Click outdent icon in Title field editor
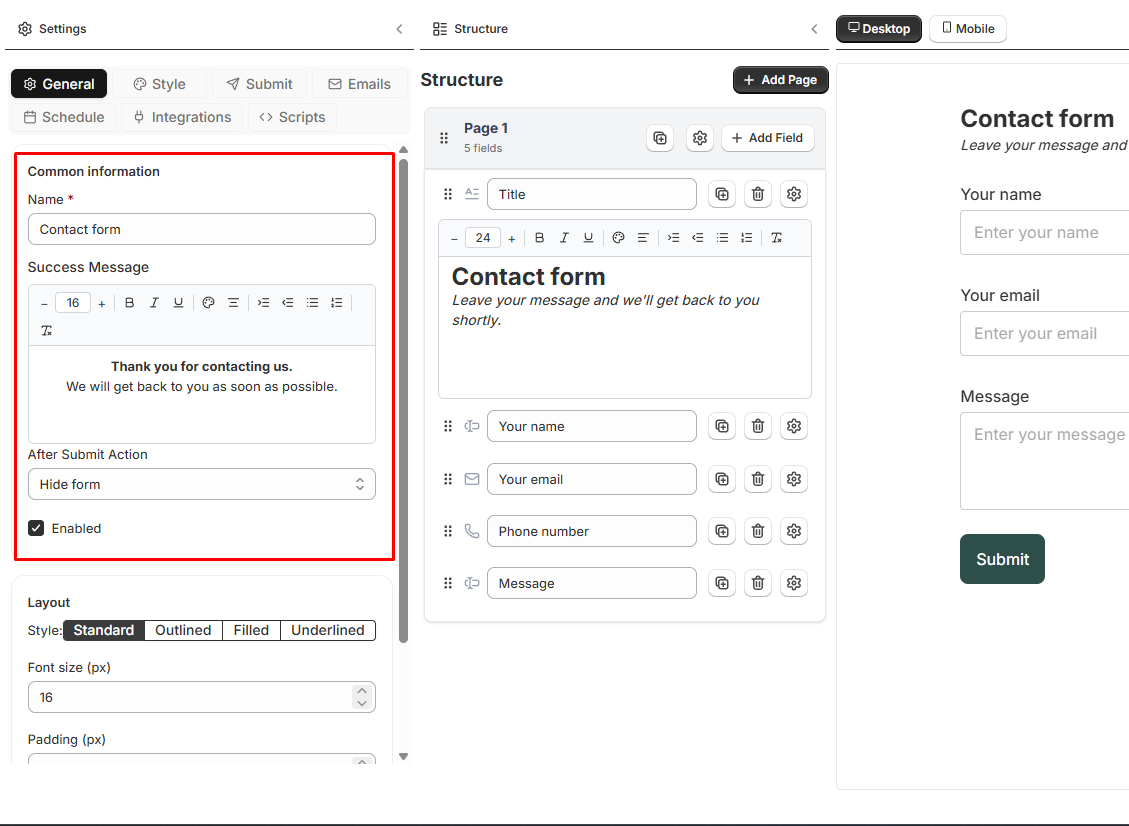The height and width of the screenshot is (826, 1129). [x=698, y=238]
